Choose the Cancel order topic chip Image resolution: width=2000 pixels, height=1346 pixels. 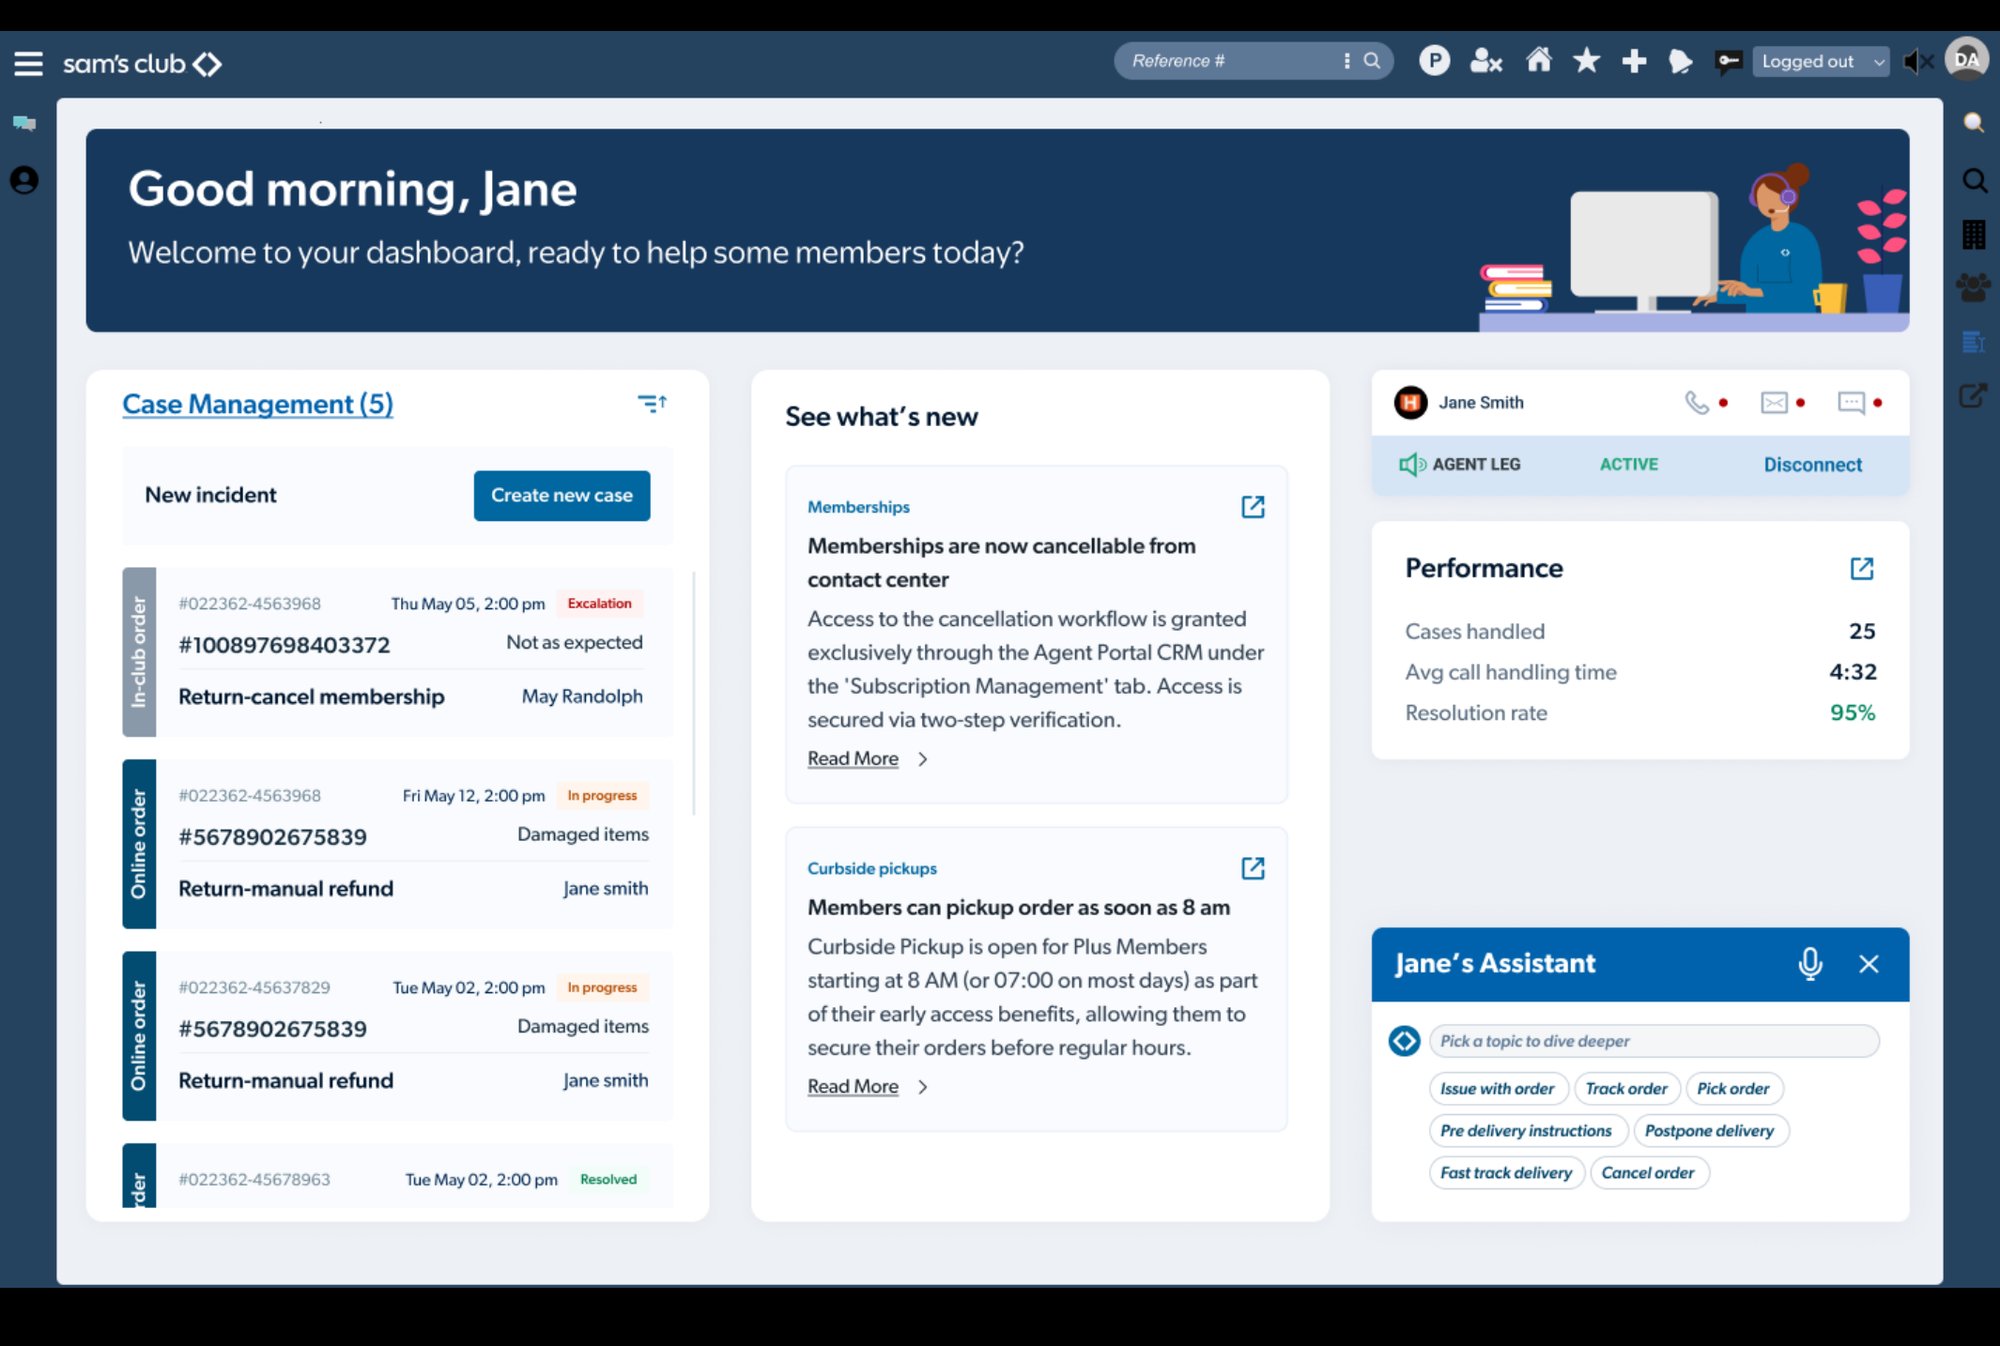click(x=1648, y=1173)
